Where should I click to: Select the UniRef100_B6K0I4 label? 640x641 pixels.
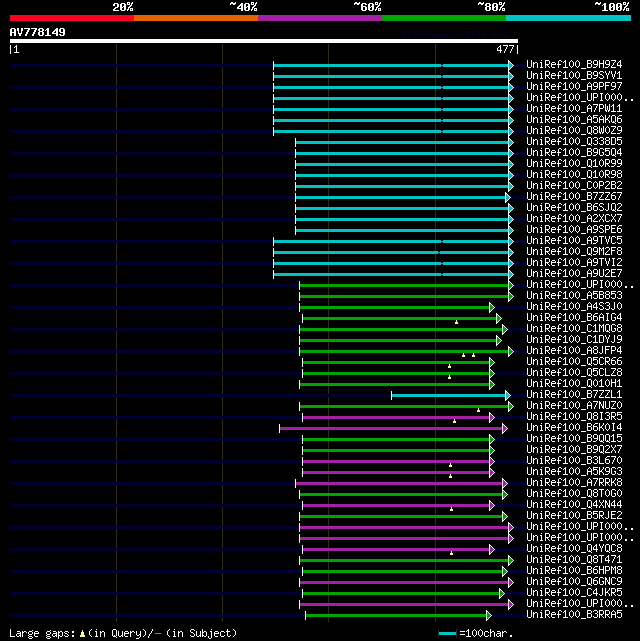coord(574,428)
